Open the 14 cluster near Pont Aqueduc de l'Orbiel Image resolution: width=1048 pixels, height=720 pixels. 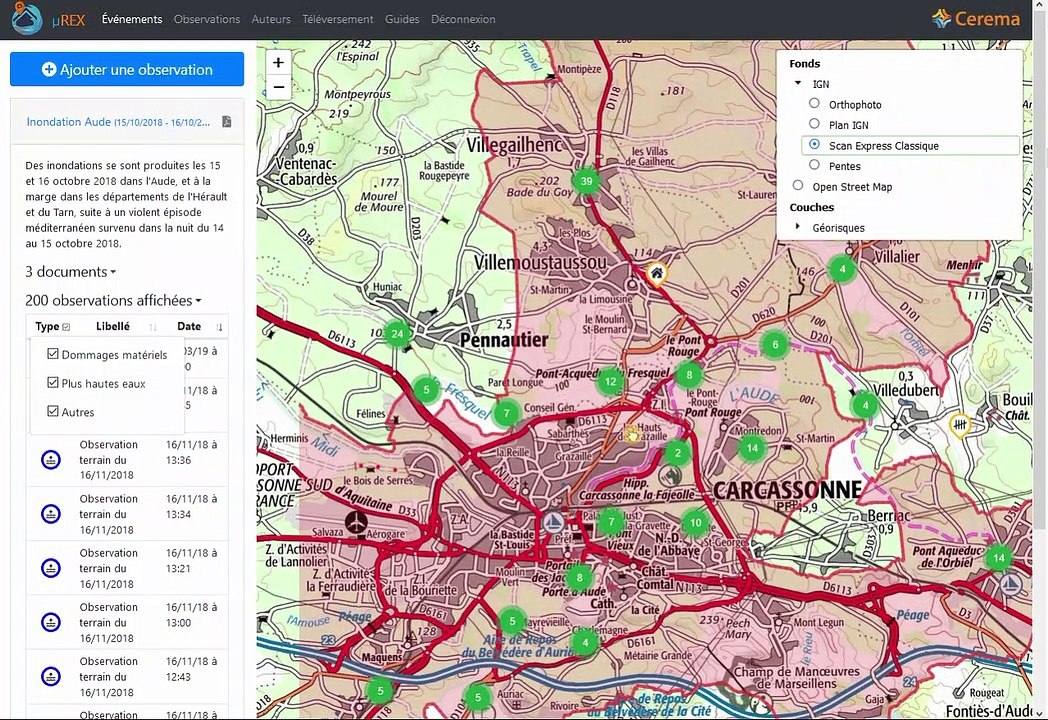tap(999, 558)
